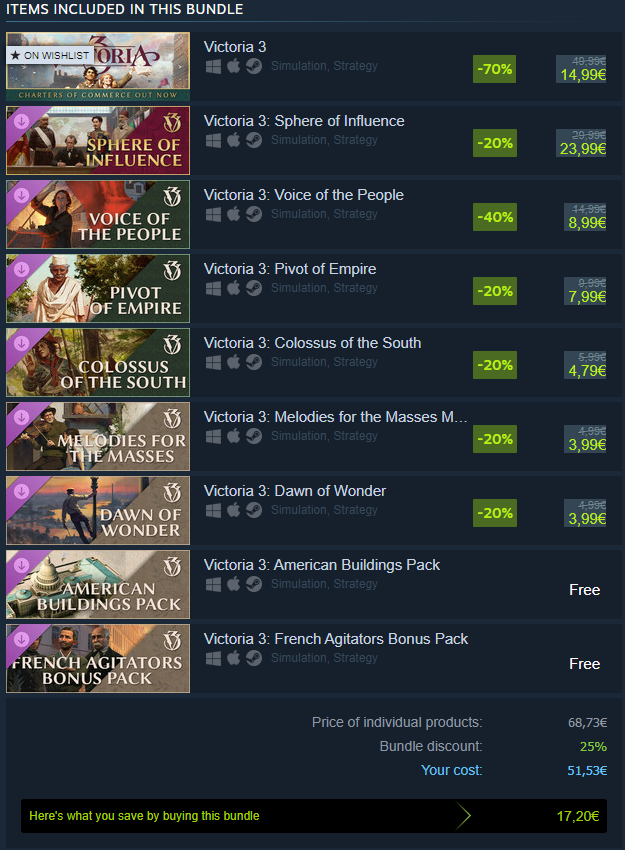Click the ON WISHLIST tag on Victoria 3
This screenshot has width=625, height=850.
click(x=50, y=55)
